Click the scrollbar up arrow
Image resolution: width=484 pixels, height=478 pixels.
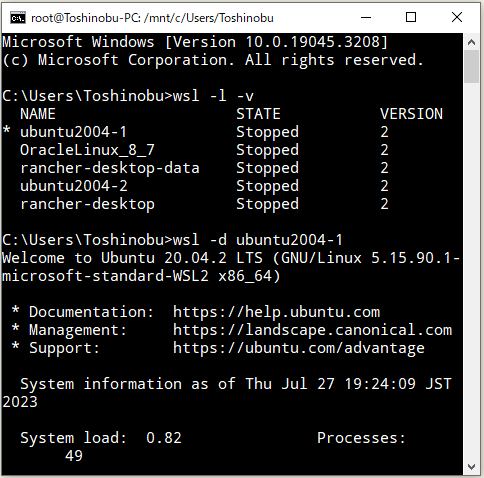[x=471, y=42]
